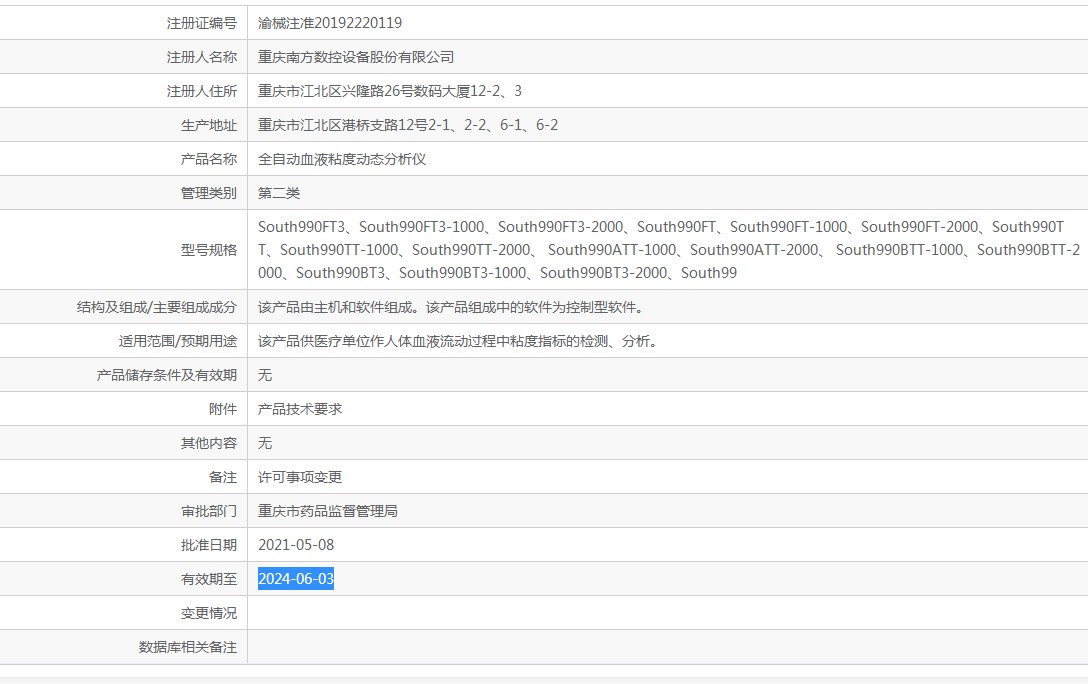
Task: Click the 备注 label
Action: coord(223,477)
